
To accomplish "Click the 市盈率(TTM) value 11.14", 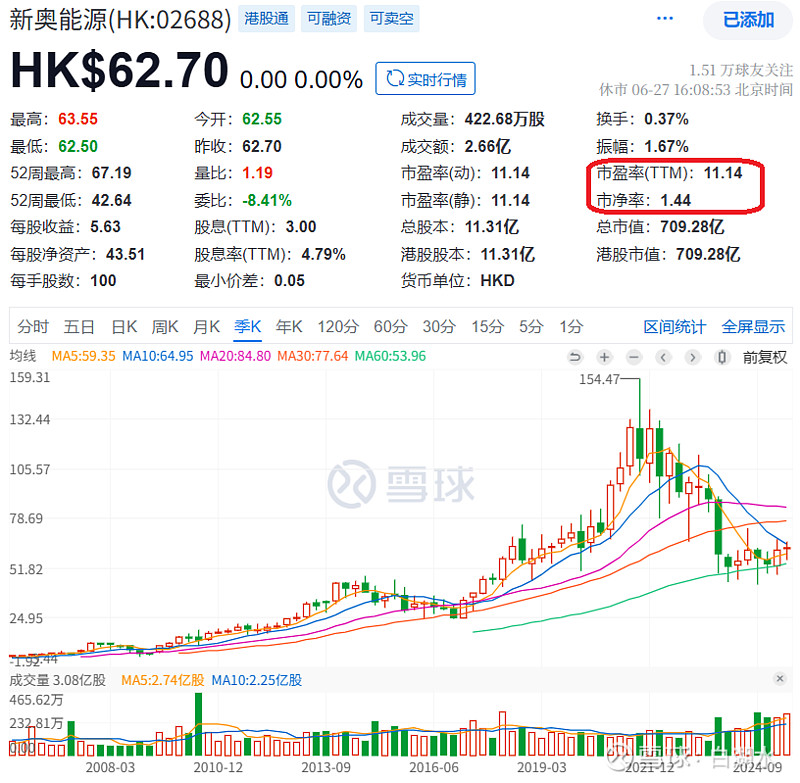I will 723,173.
